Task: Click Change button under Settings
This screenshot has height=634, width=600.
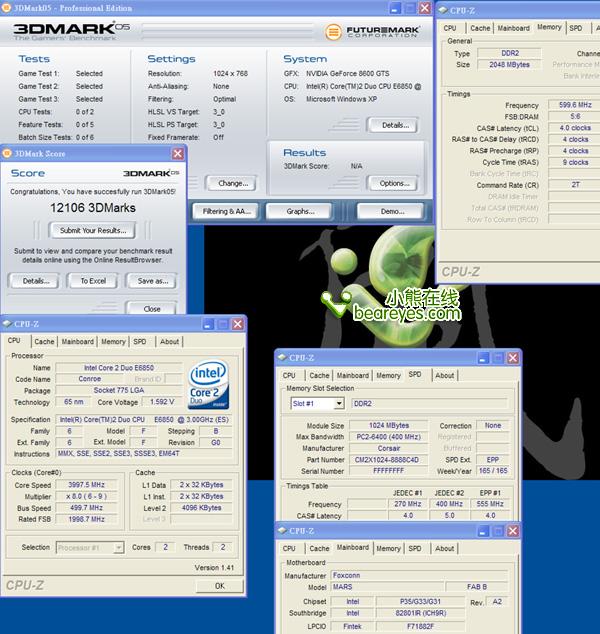Action: pos(233,183)
